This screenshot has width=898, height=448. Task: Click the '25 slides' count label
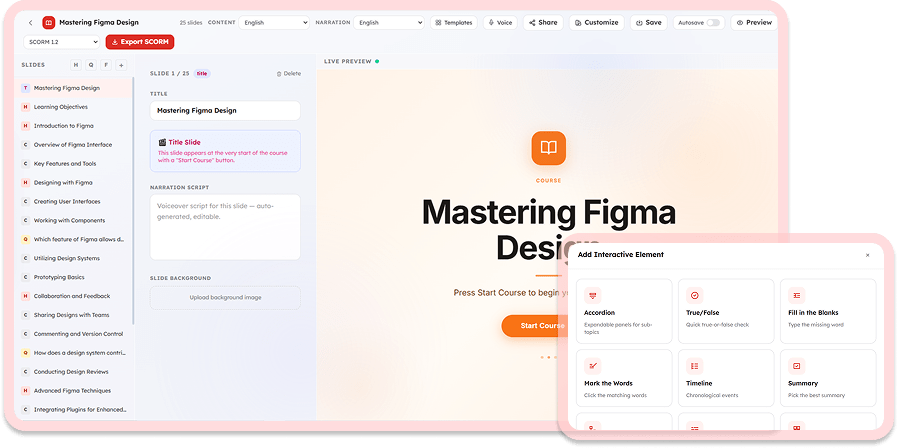191,23
